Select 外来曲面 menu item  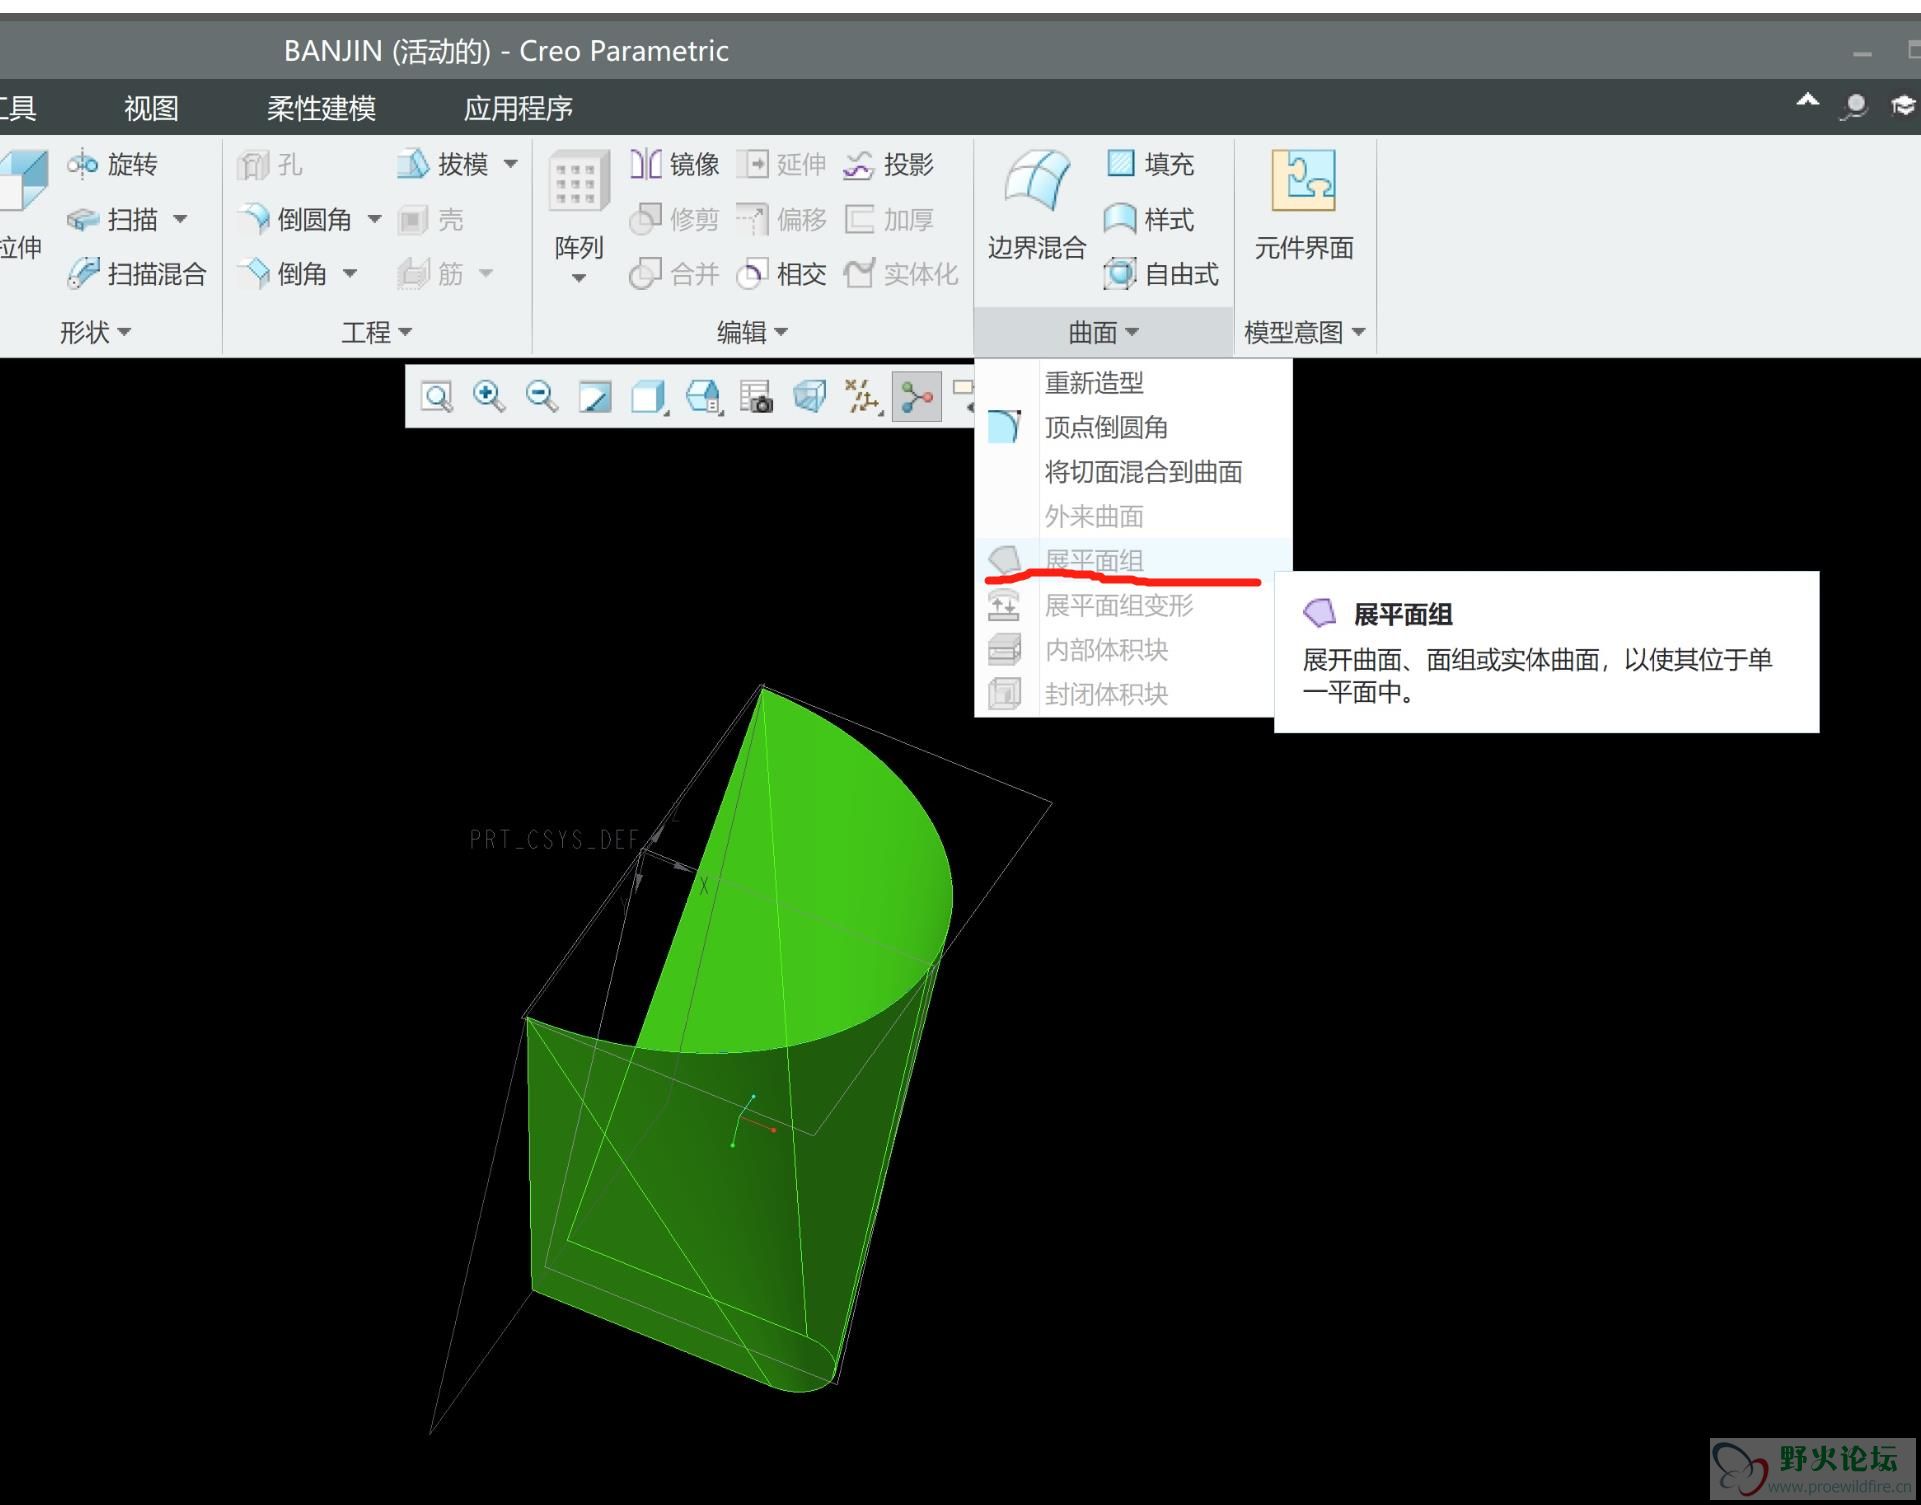1134,516
